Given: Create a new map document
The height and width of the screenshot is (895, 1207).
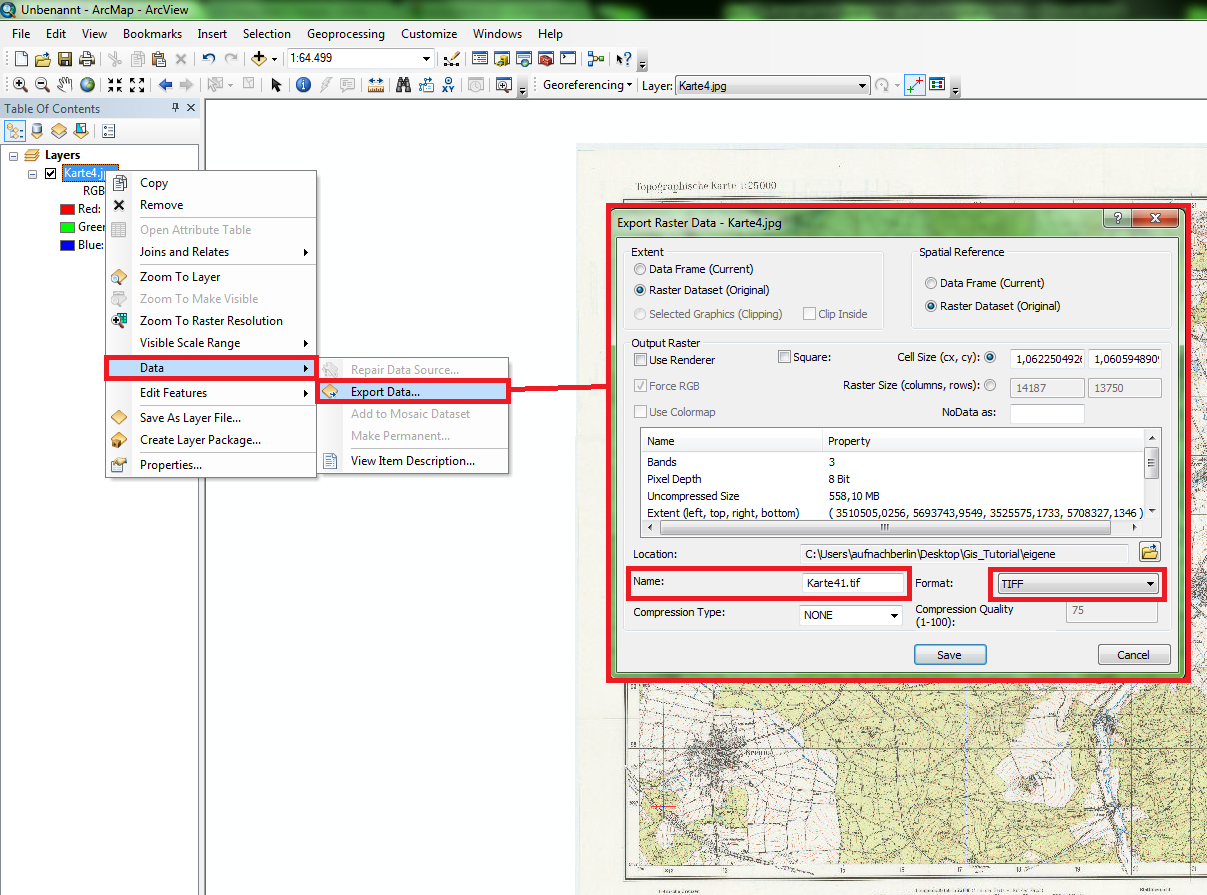Looking at the screenshot, I should [20, 59].
